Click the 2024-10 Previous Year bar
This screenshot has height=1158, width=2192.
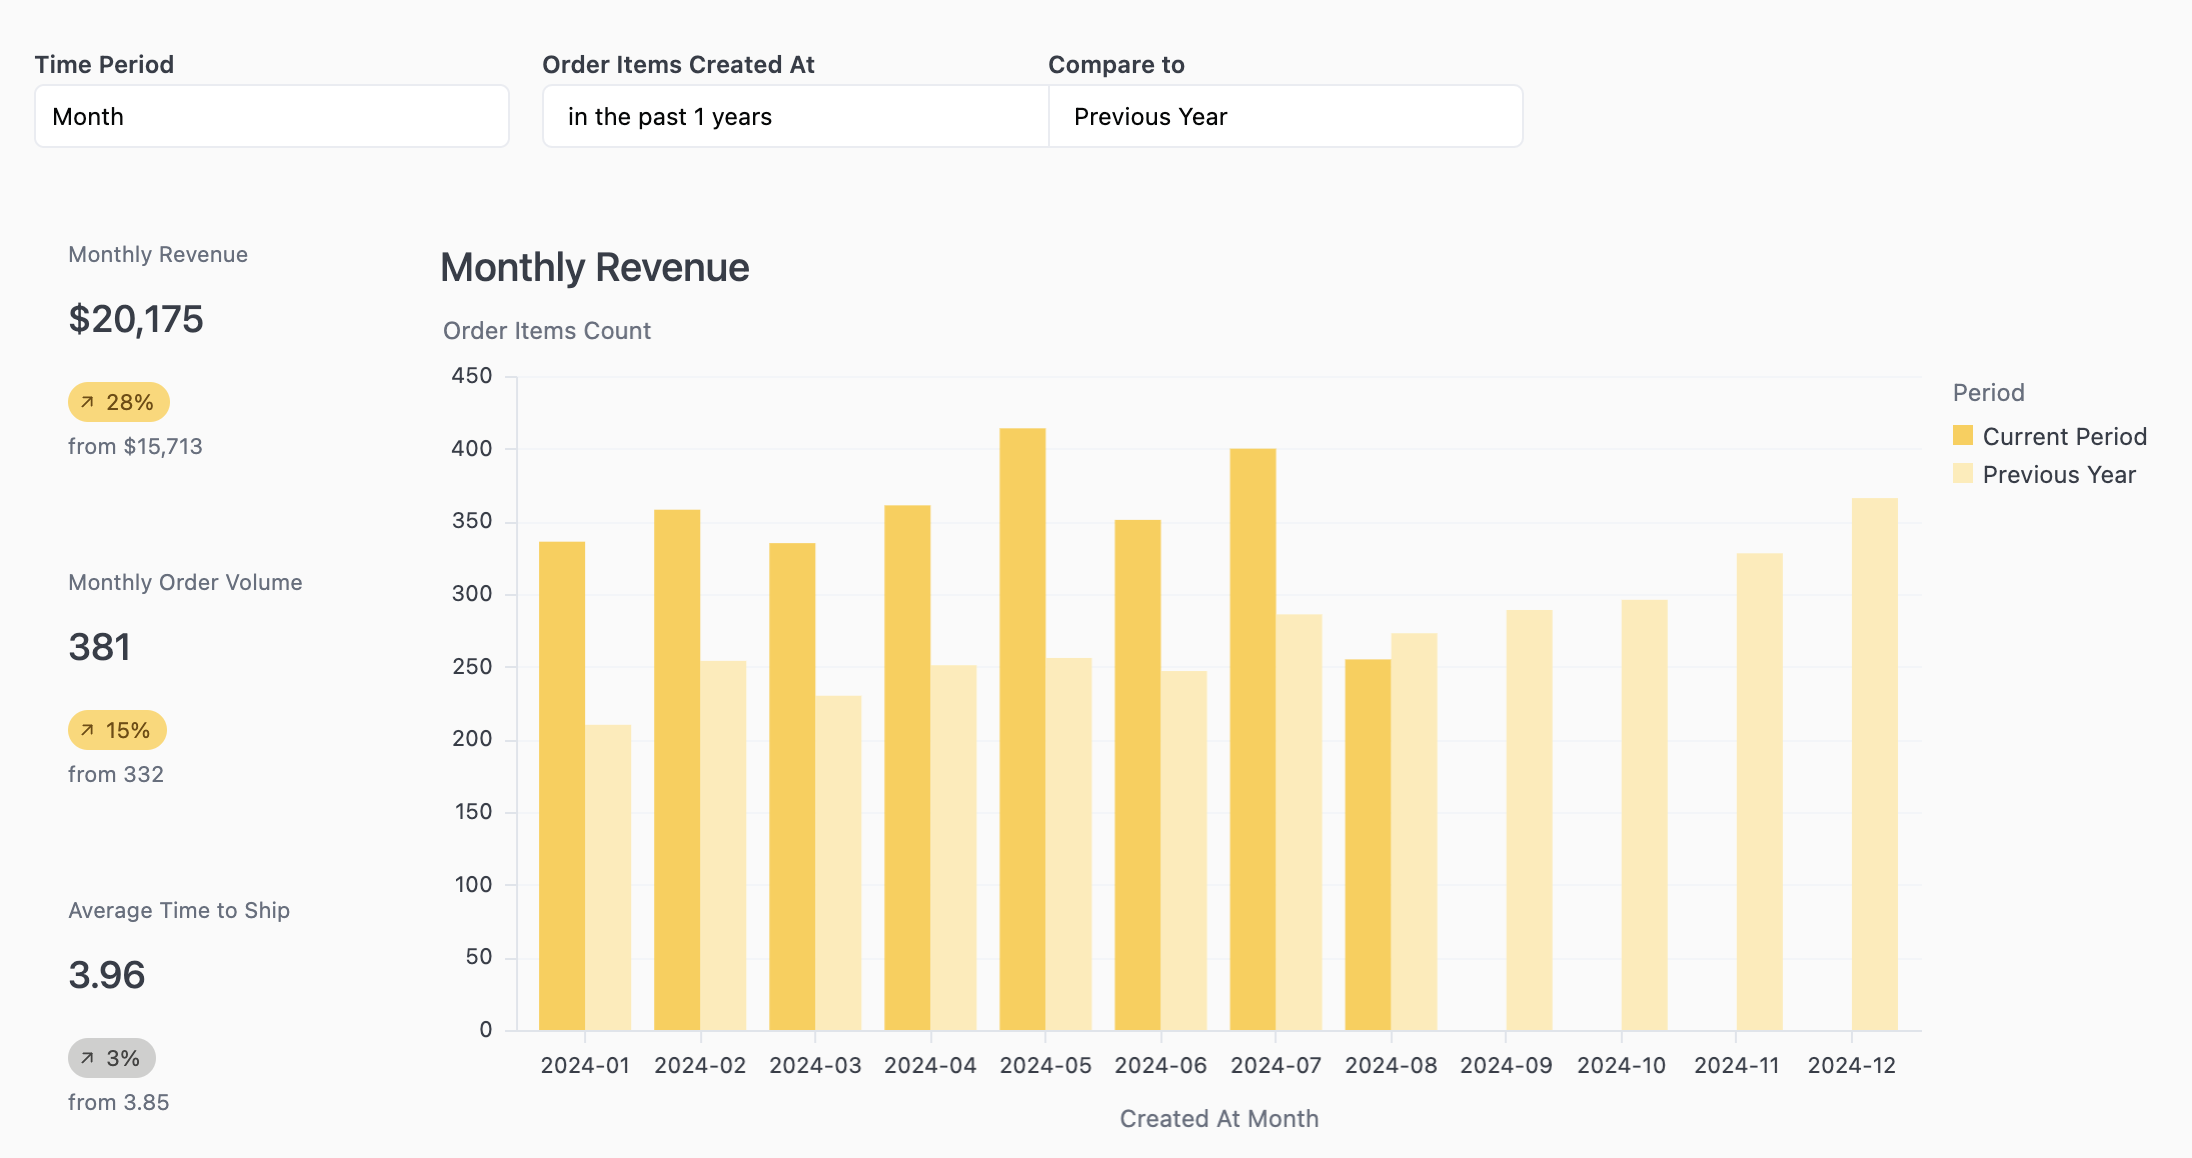click(1644, 815)
